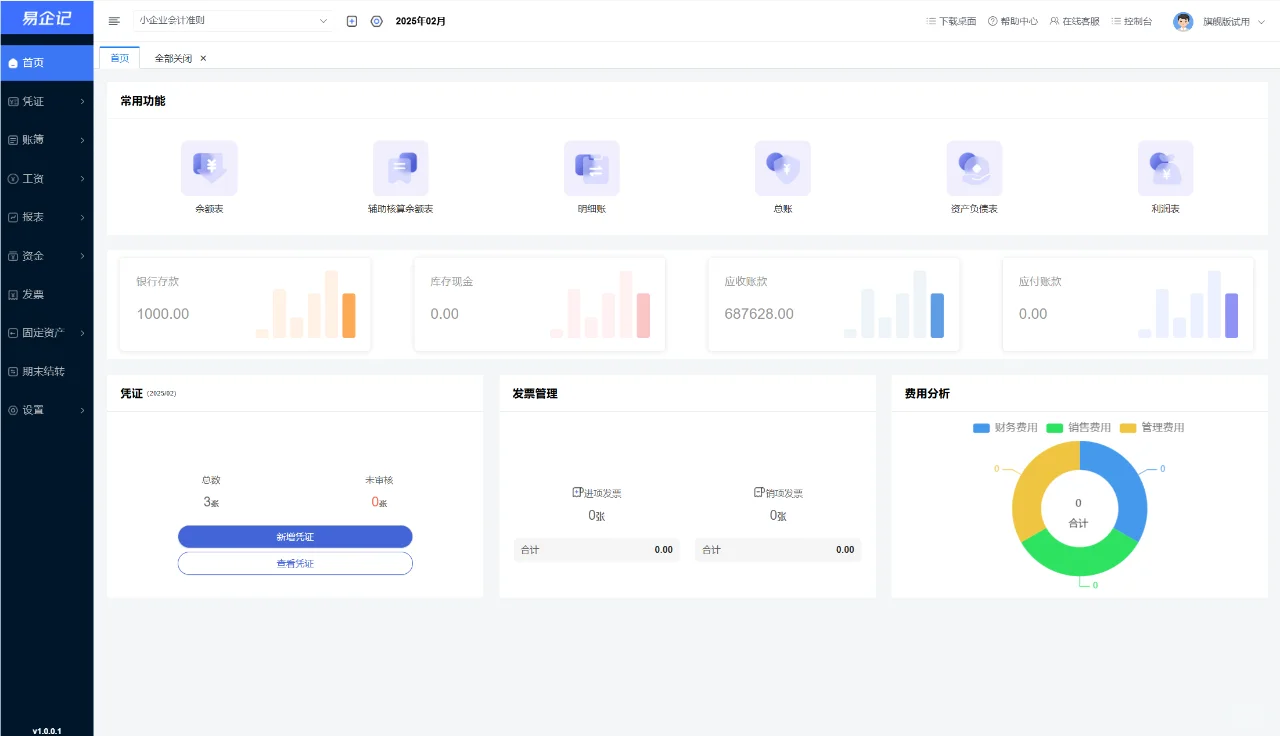The image size is (1280, 736).
Task: Click the 首页 home icon in the sidebar
Action: pos(13,63)
